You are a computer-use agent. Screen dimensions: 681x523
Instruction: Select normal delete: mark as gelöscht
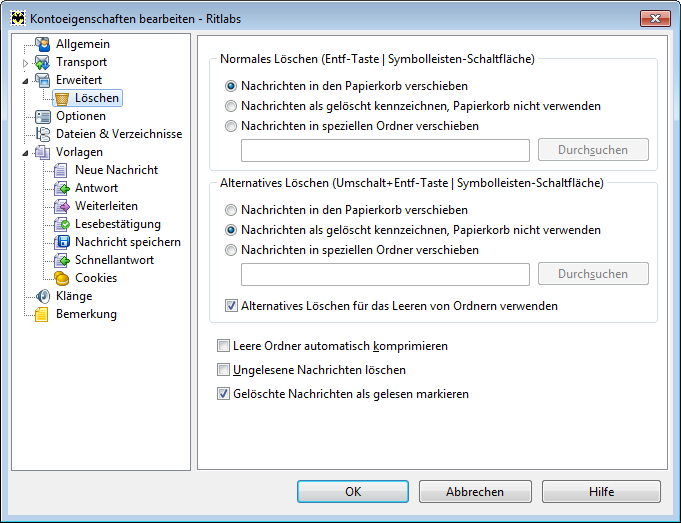tap(231, 106)
